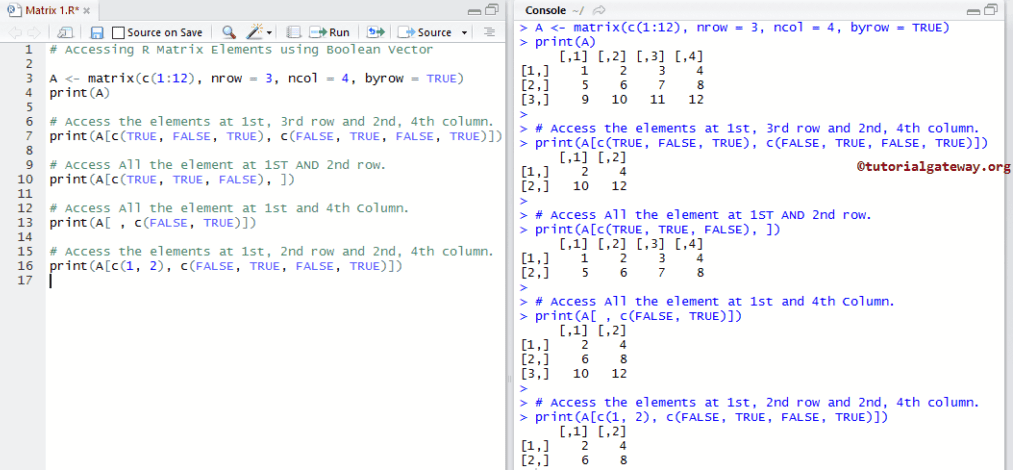Click editor comment about 1st and 4th Column
1013x470 pixels.
point(229,209)
